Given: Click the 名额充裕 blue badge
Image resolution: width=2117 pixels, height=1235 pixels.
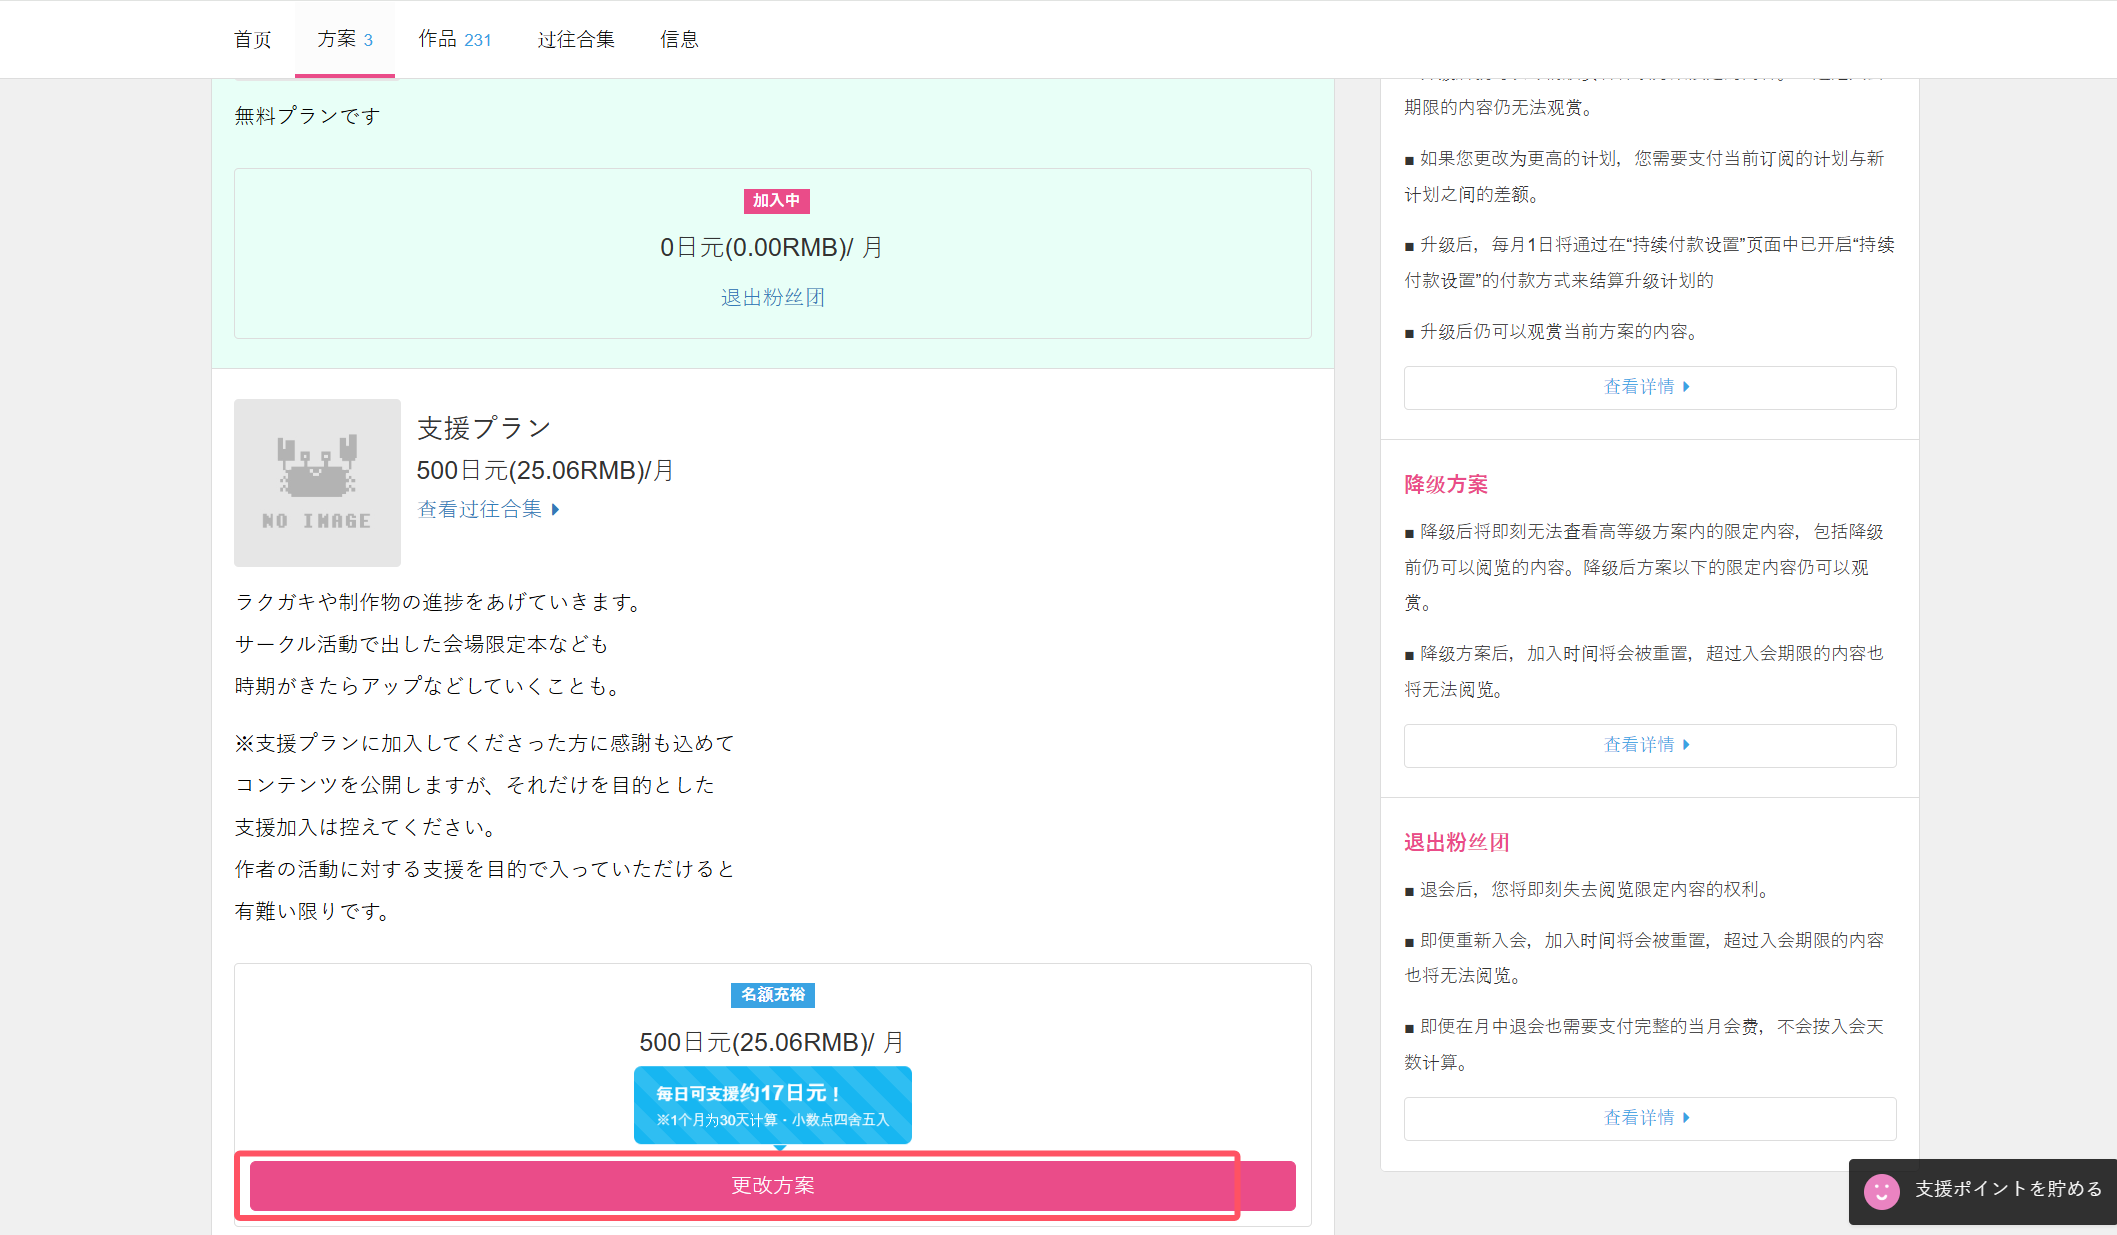Looking at the screenshot, I should 772,995.
